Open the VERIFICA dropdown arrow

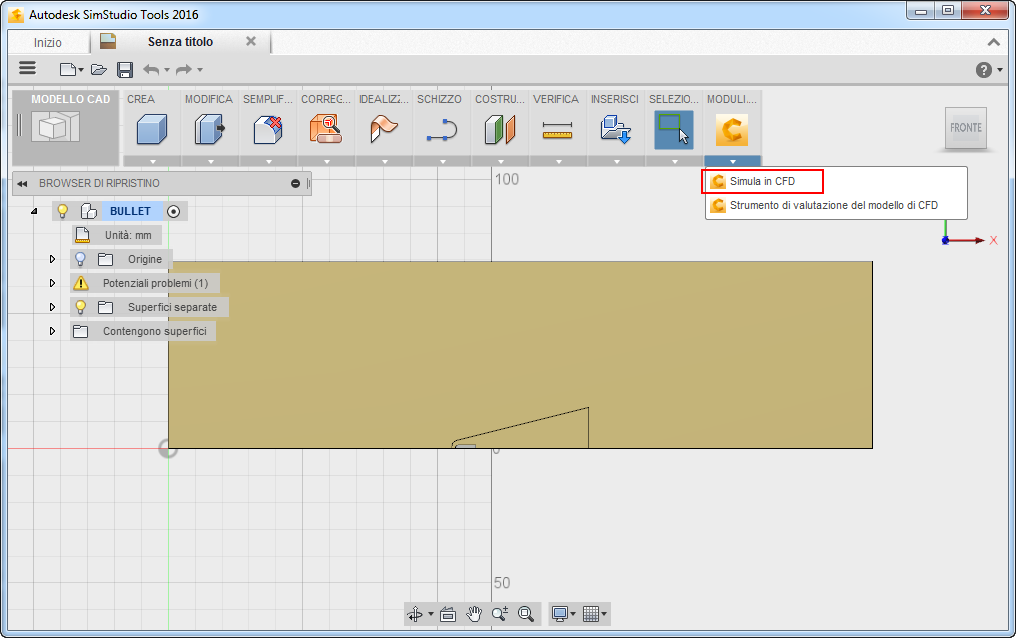(559, 161)
